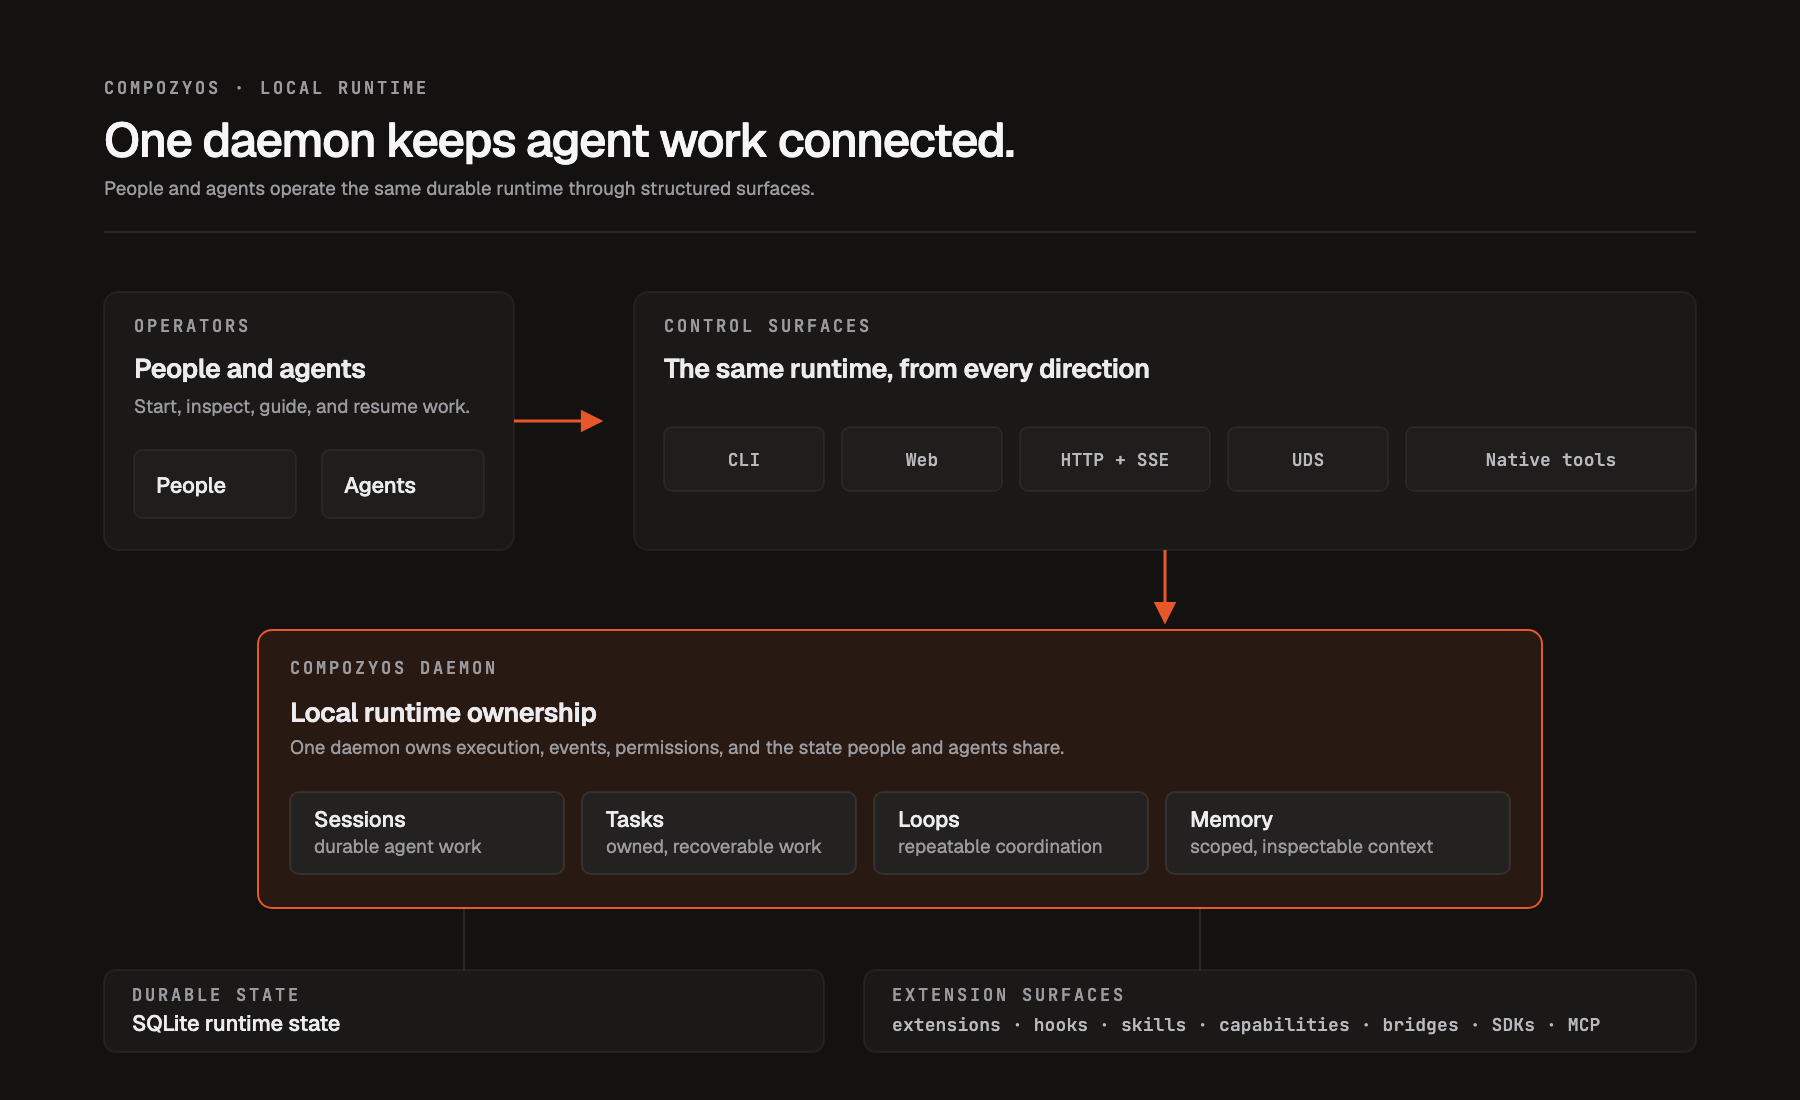Screen dimensions: 1800x1100
Task: Click the Agents operator box
Action: coord(403,484)
